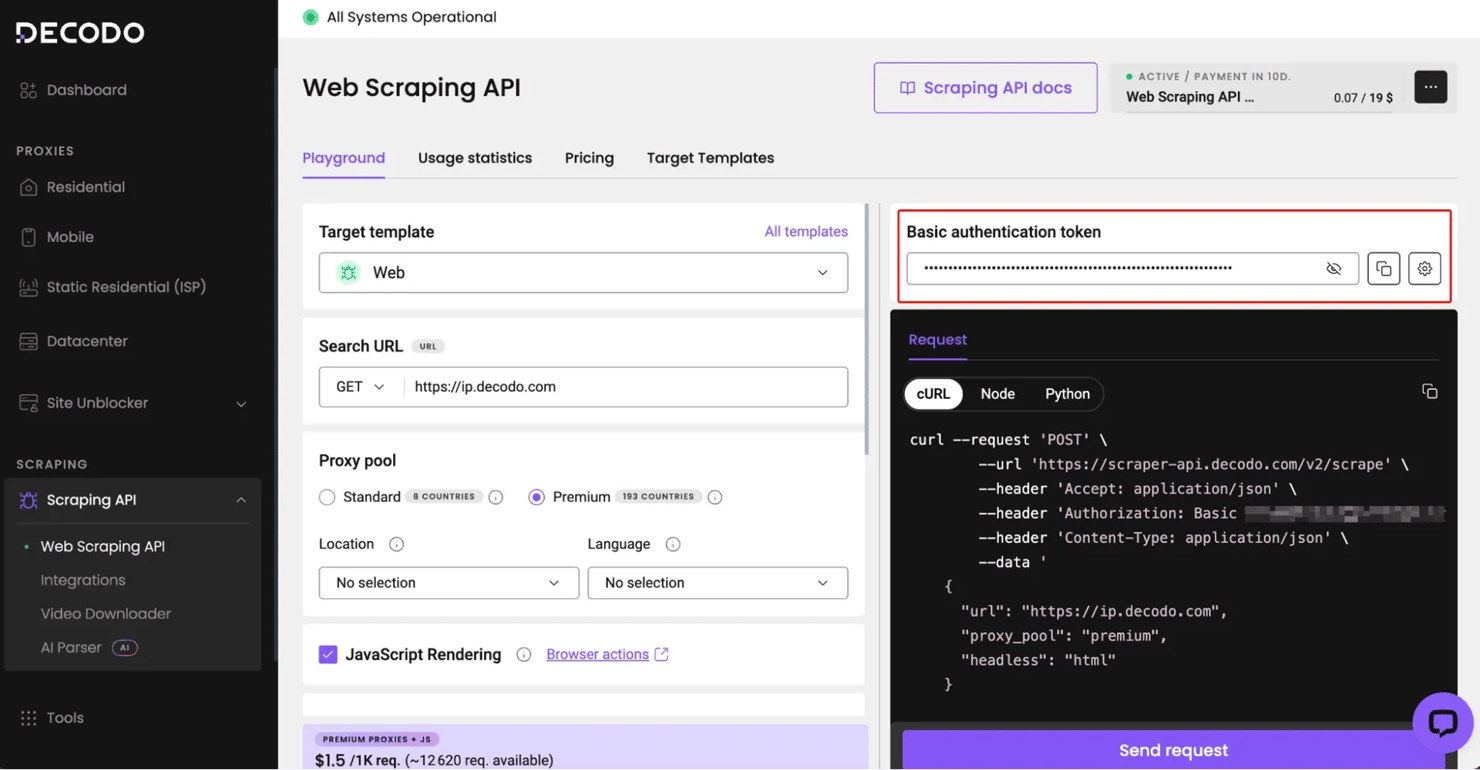This screenshot has width=1480, height=770.
Task: Switch to the Pricing tab
Action: tap(589, 158)
